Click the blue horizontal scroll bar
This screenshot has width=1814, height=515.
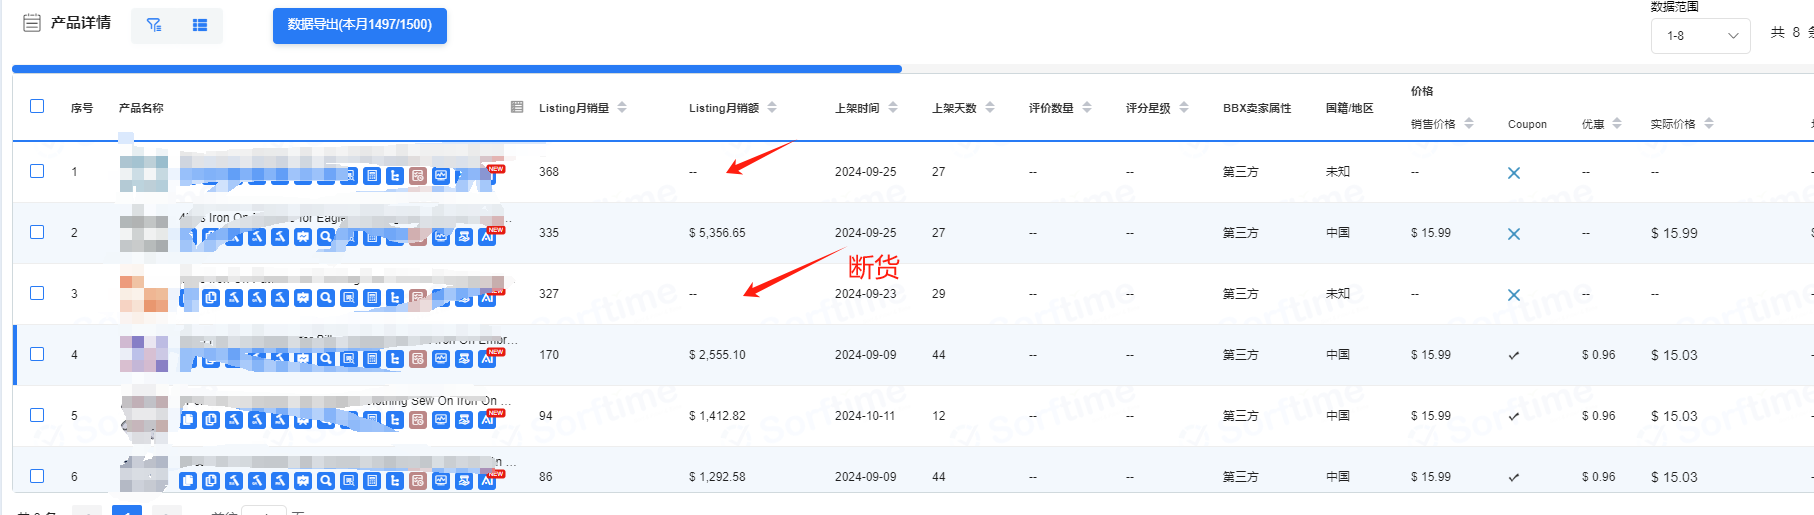[x=457, y=69]
